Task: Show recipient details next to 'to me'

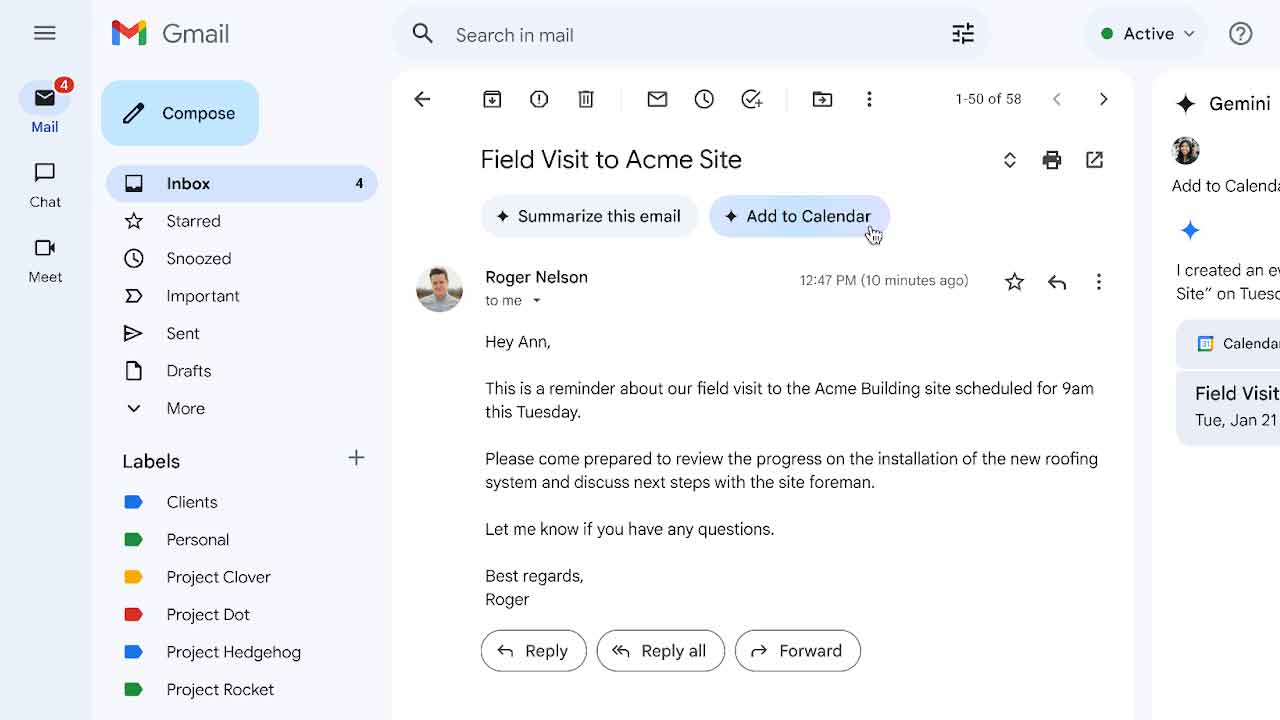Action: 536,301
